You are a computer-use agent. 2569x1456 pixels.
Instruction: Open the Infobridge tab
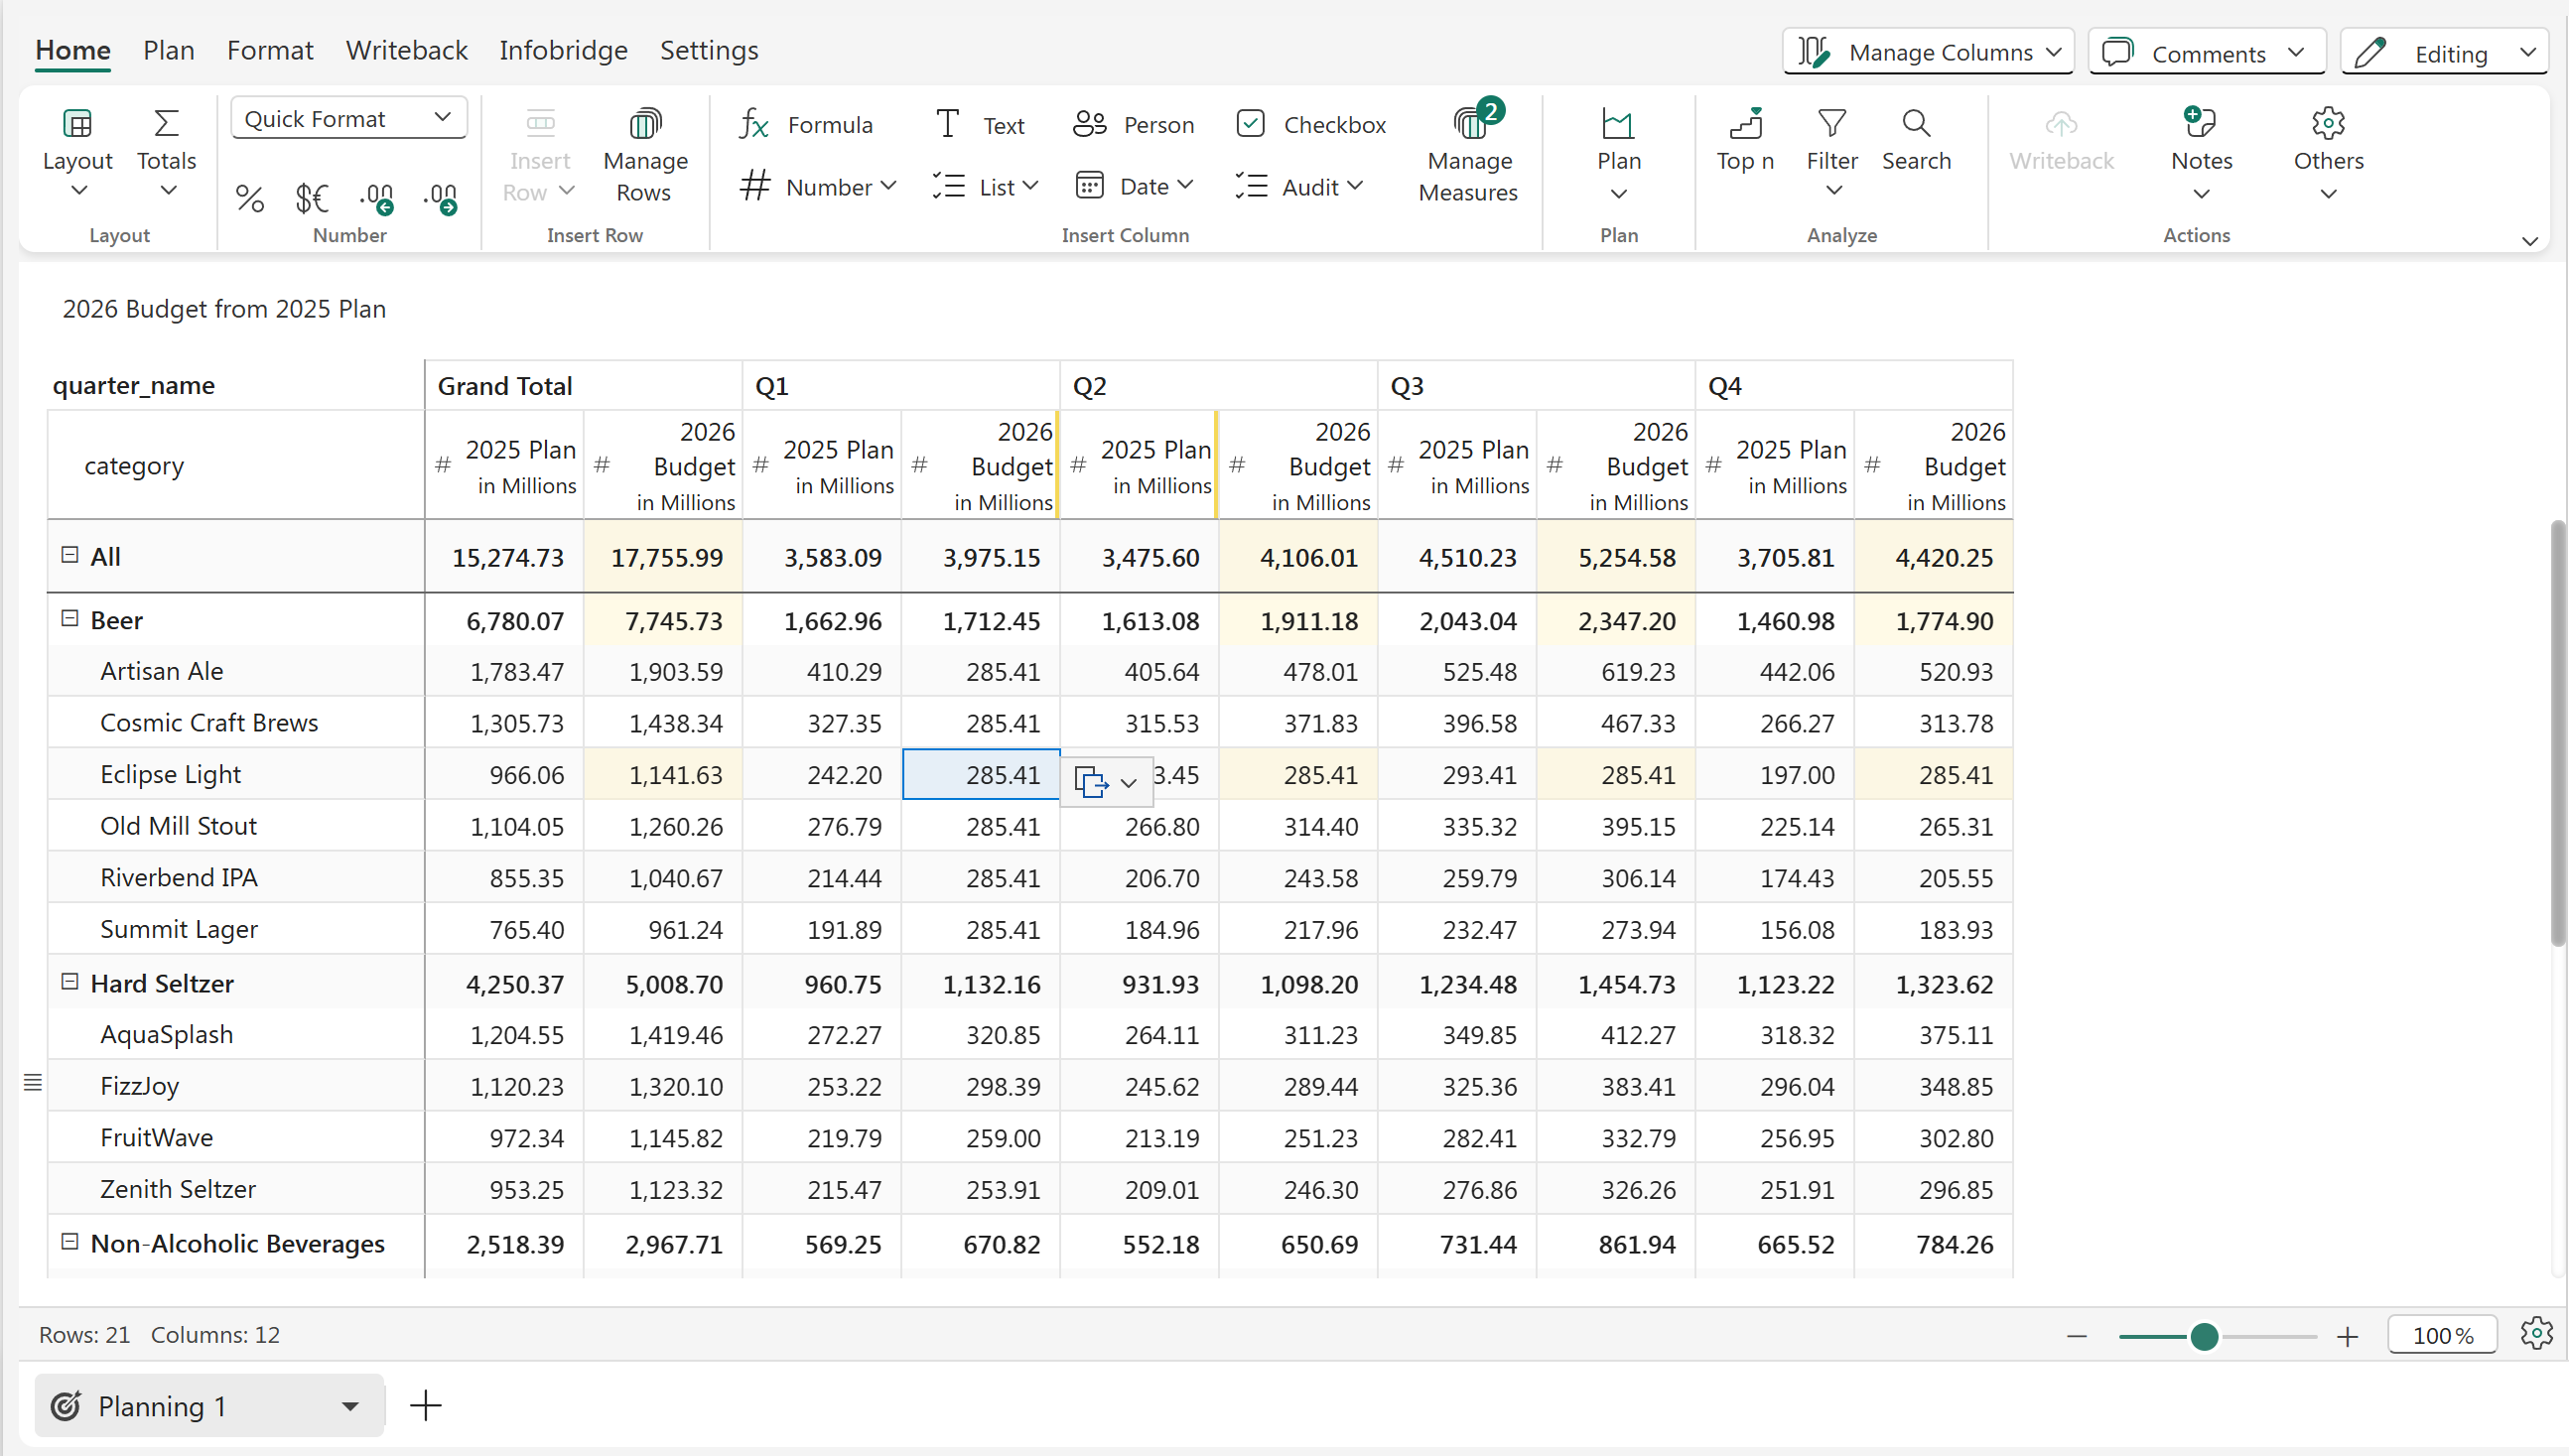click(563, 50)
